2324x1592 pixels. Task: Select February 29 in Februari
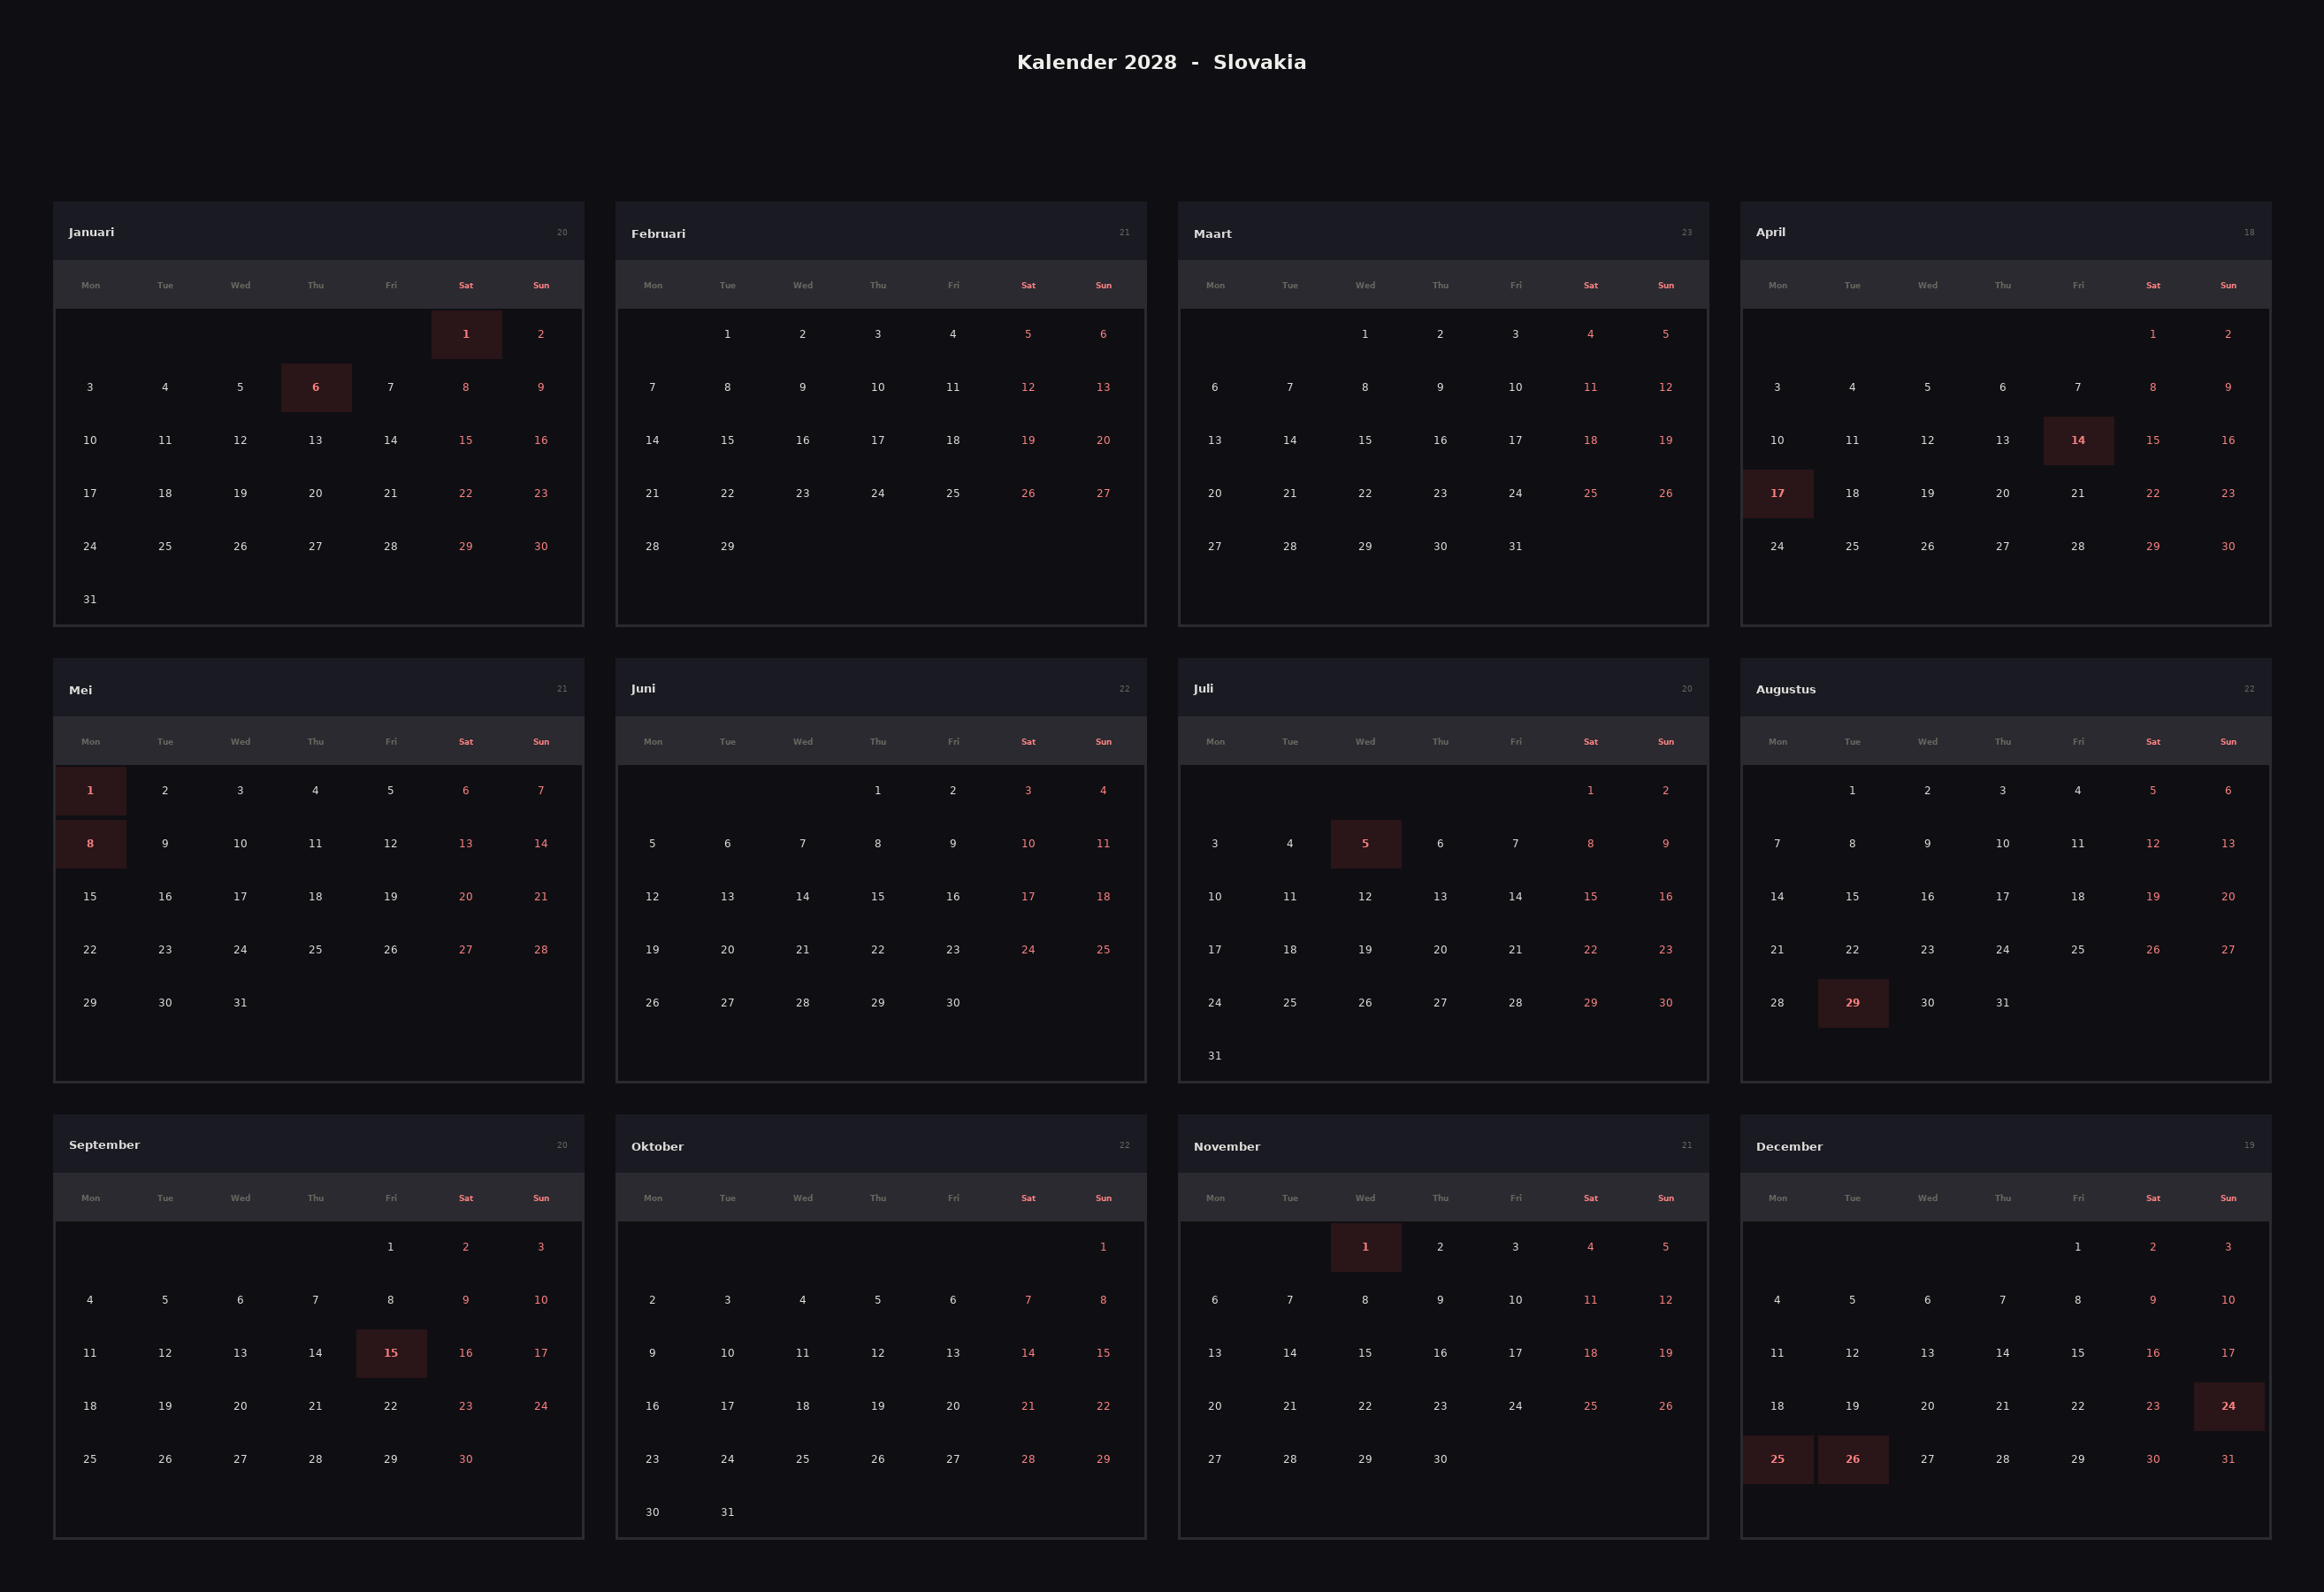pyautogui.click(x=727, y=546)
